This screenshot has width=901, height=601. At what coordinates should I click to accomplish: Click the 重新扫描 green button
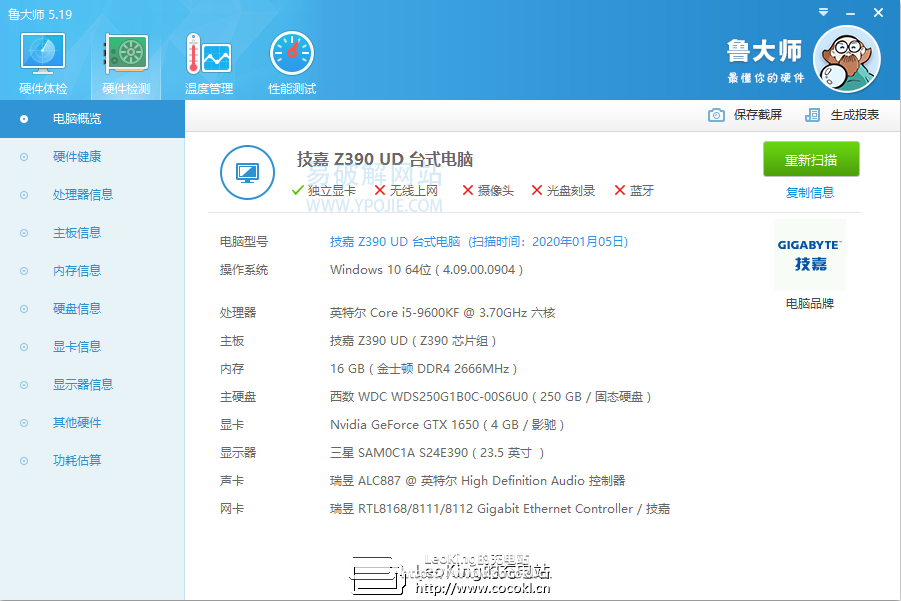point(811,159)
